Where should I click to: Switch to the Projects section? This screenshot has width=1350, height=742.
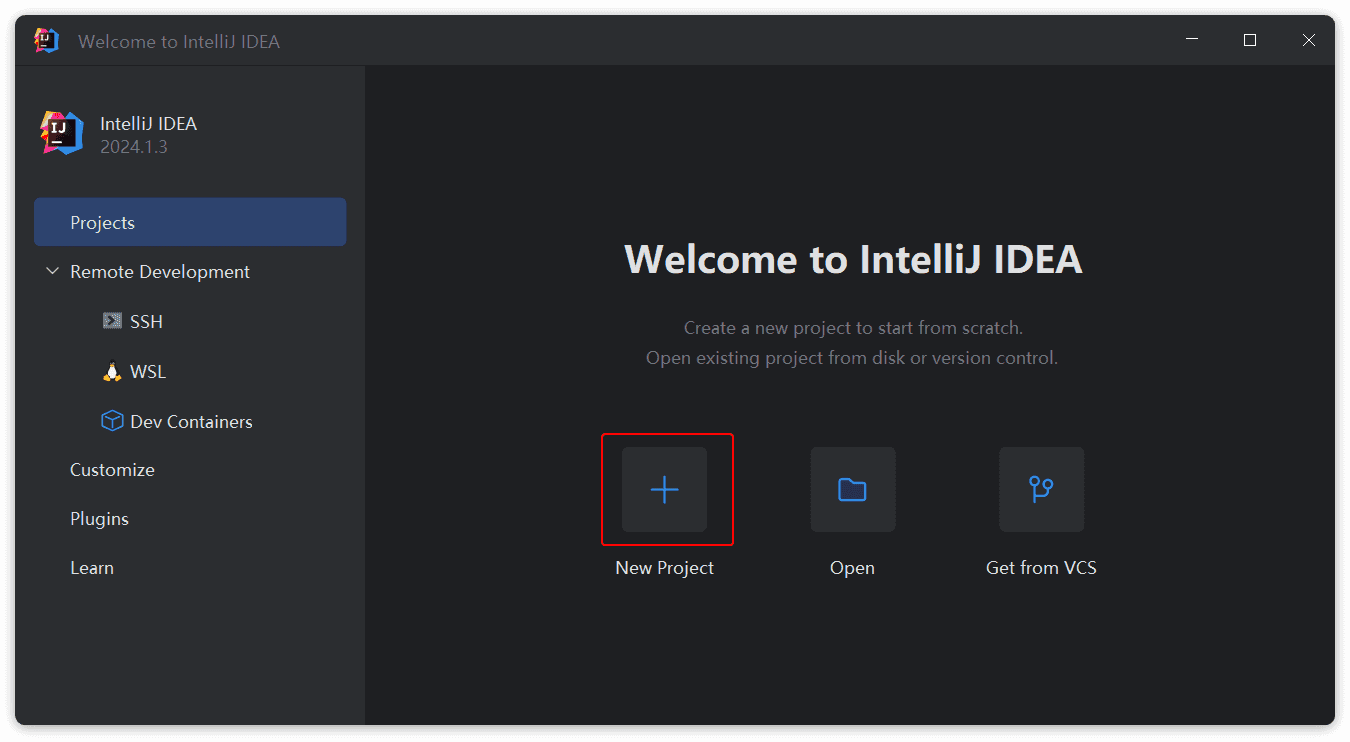[x=190, y=222]
